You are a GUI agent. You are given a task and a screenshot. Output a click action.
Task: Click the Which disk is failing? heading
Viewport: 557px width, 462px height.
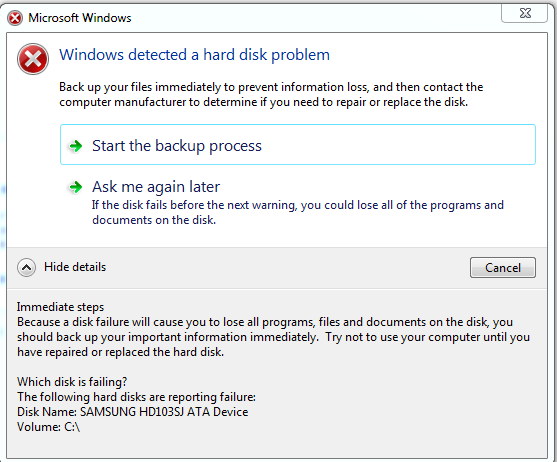[x=72, y=382]
